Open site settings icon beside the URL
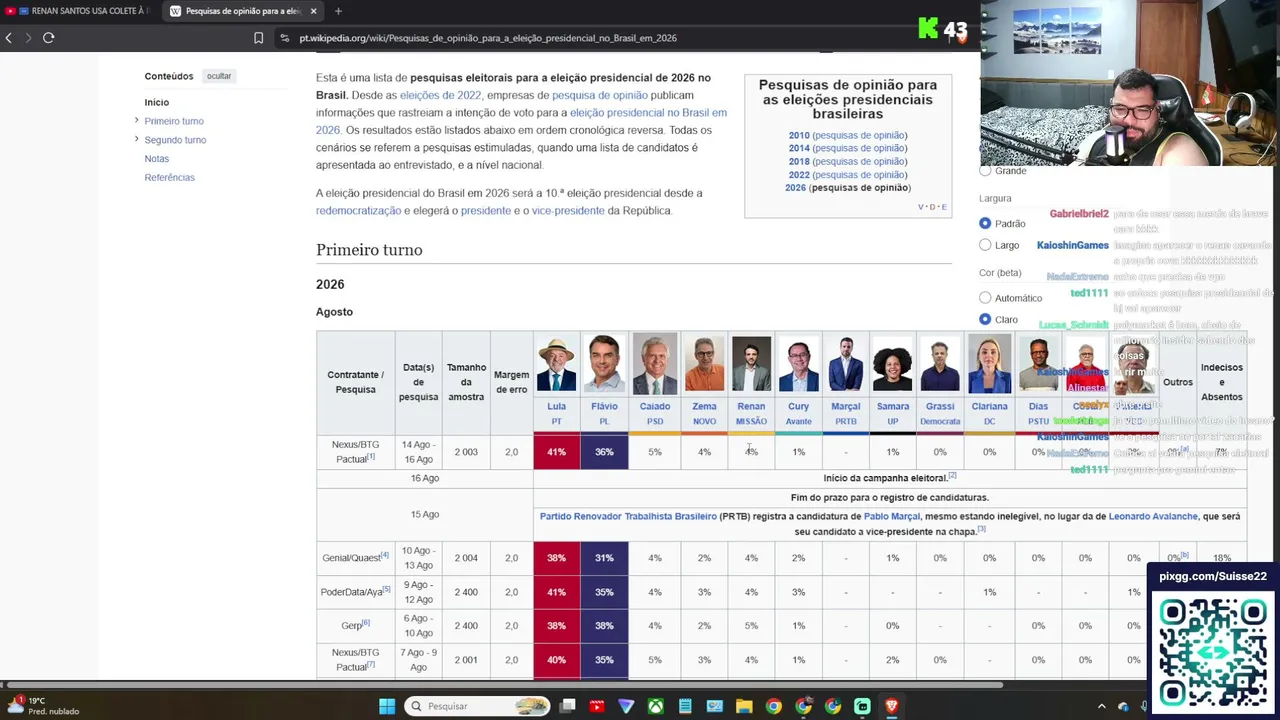The width and height of the screenshot is (1280, 720). (x=285, y=38)
